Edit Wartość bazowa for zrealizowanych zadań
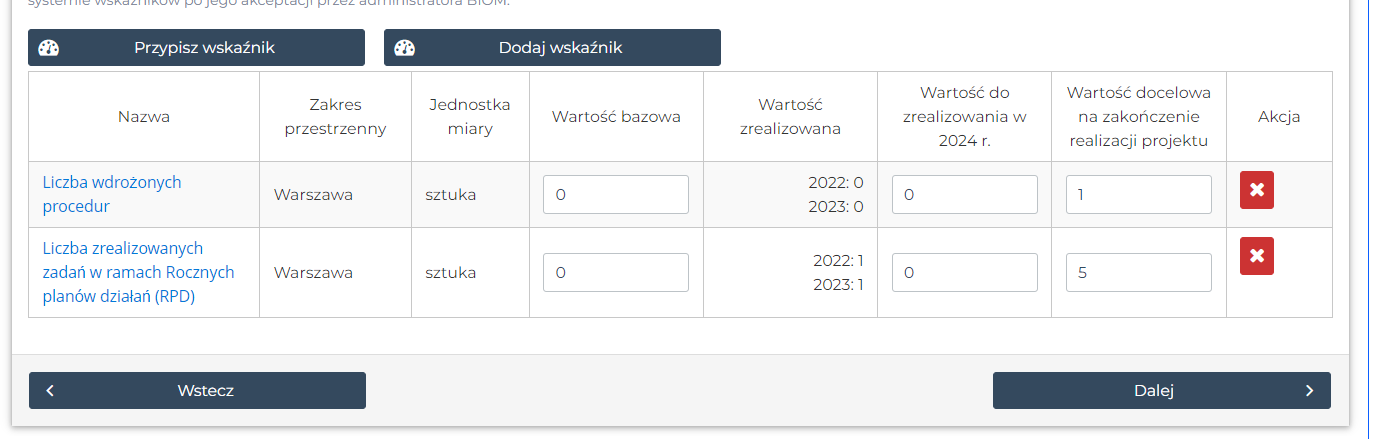The image size is (1384, 439). point(616,273)
